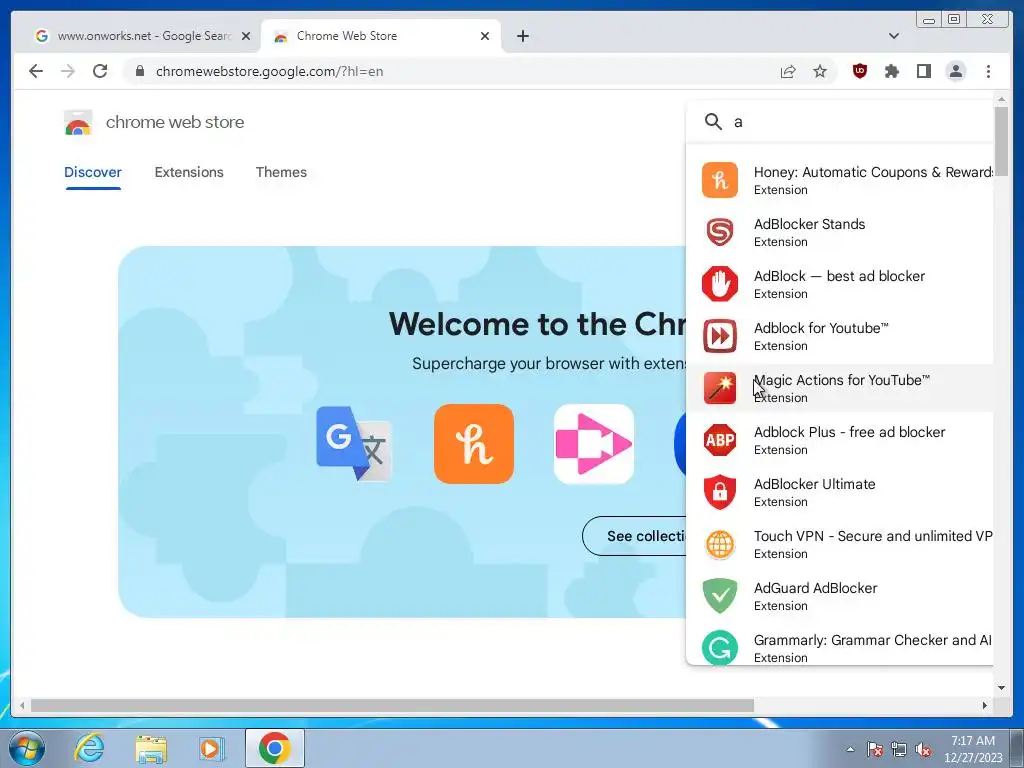
Task: Click the AdBlocker Ultimate lock shield icon
Action: (720, 492)
